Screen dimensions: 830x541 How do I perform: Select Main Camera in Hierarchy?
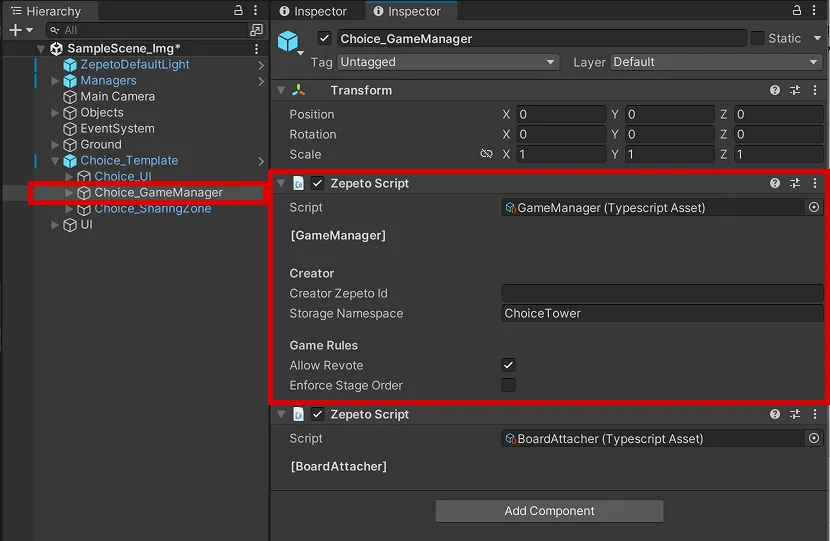point(118,97)
